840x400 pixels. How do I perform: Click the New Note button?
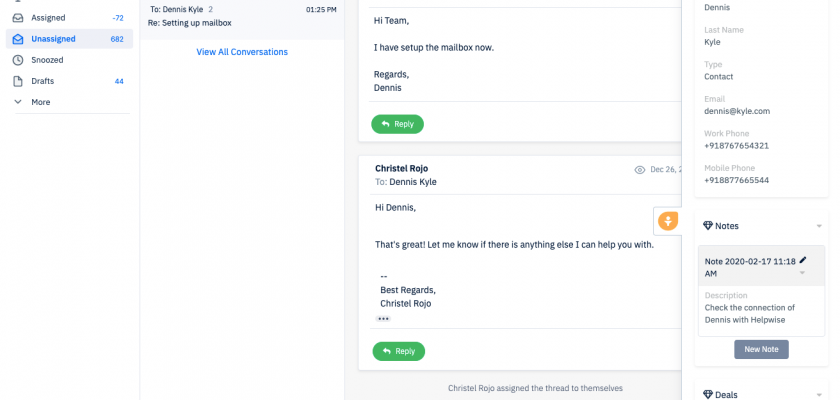(761, 349)
